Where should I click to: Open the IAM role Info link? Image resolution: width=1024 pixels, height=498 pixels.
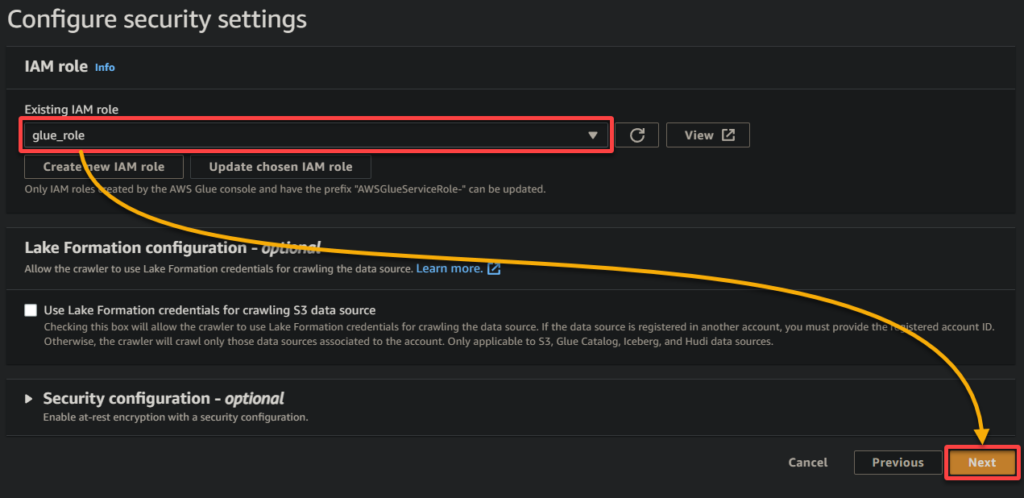[105, 67]
